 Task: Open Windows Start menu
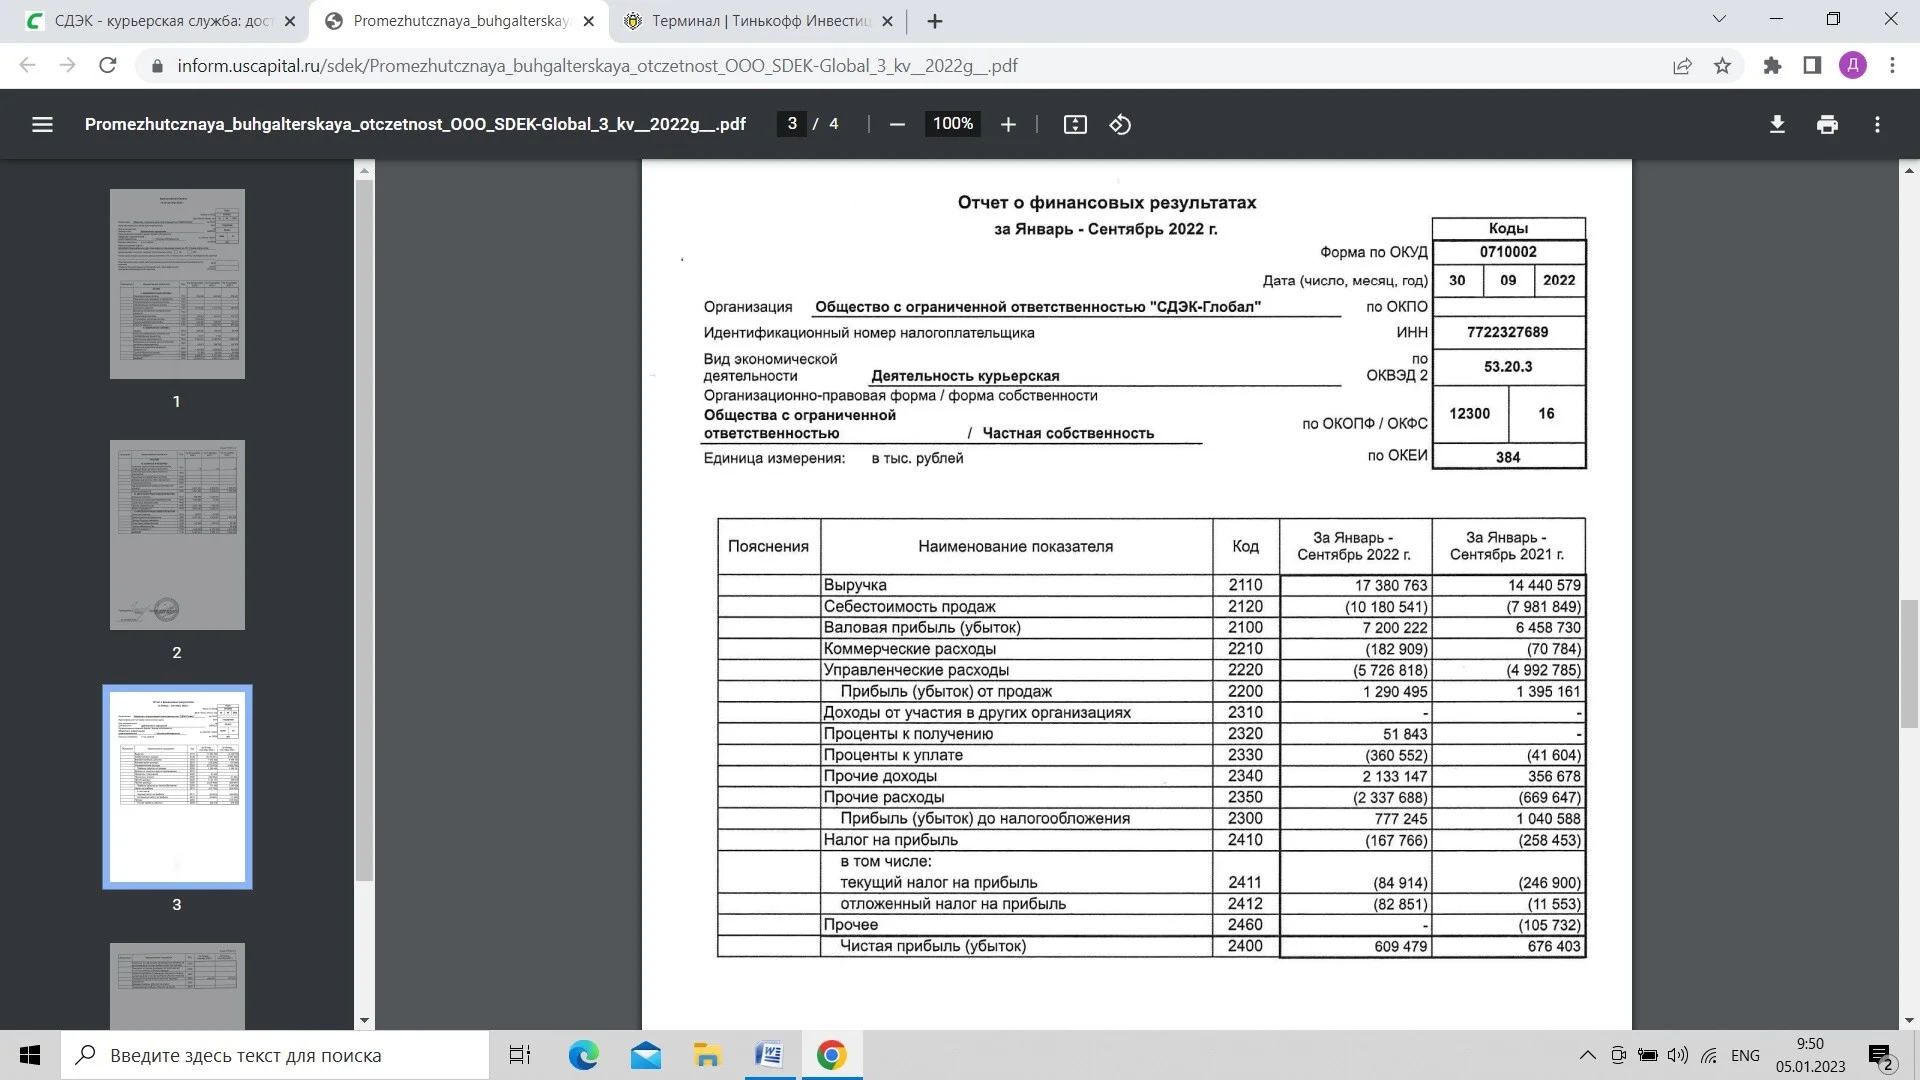point(30,1055)
